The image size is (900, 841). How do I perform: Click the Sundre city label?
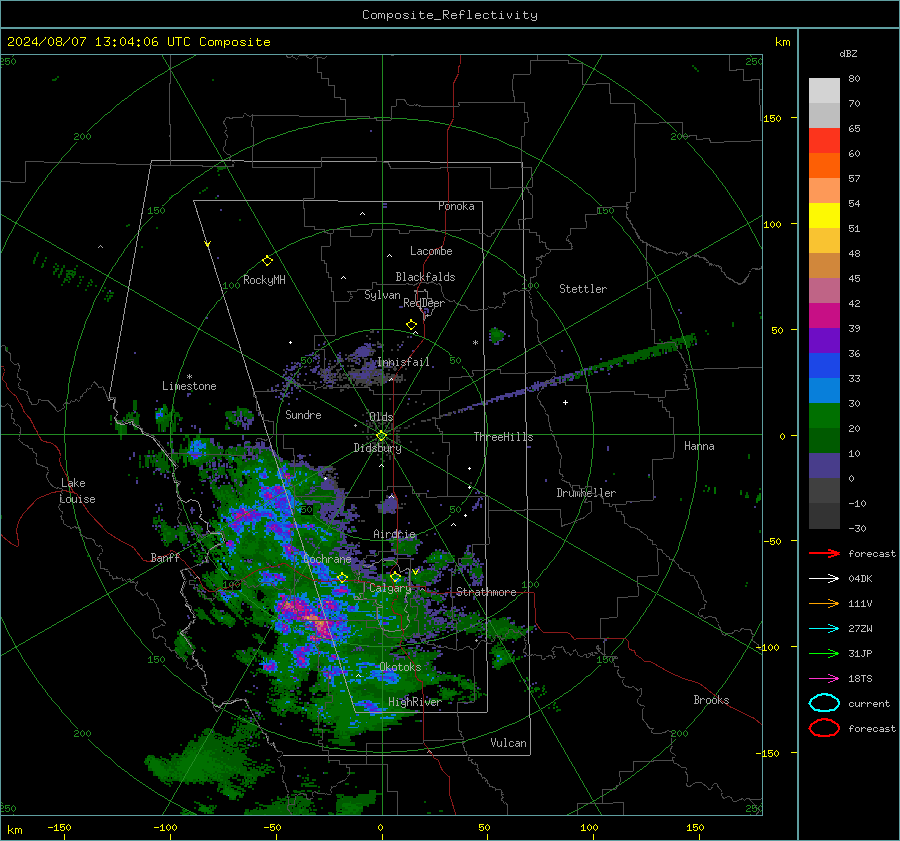click(x=303, y=415)
